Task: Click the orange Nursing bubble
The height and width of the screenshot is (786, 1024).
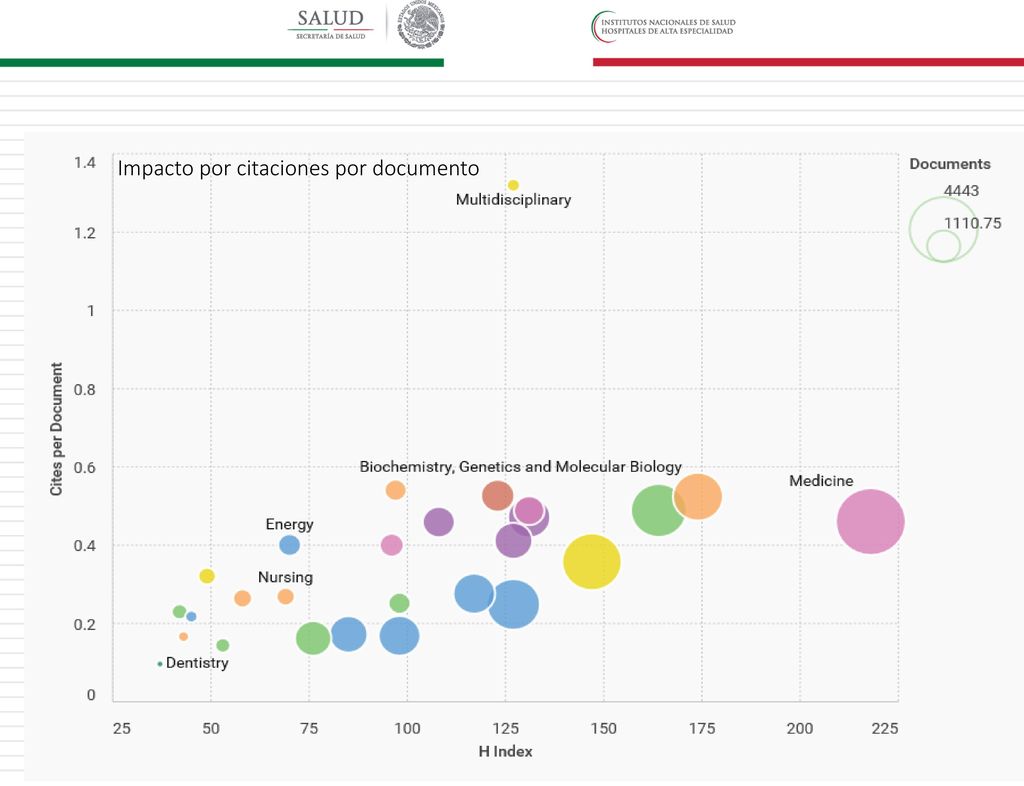Action: (x=285, y=596)
